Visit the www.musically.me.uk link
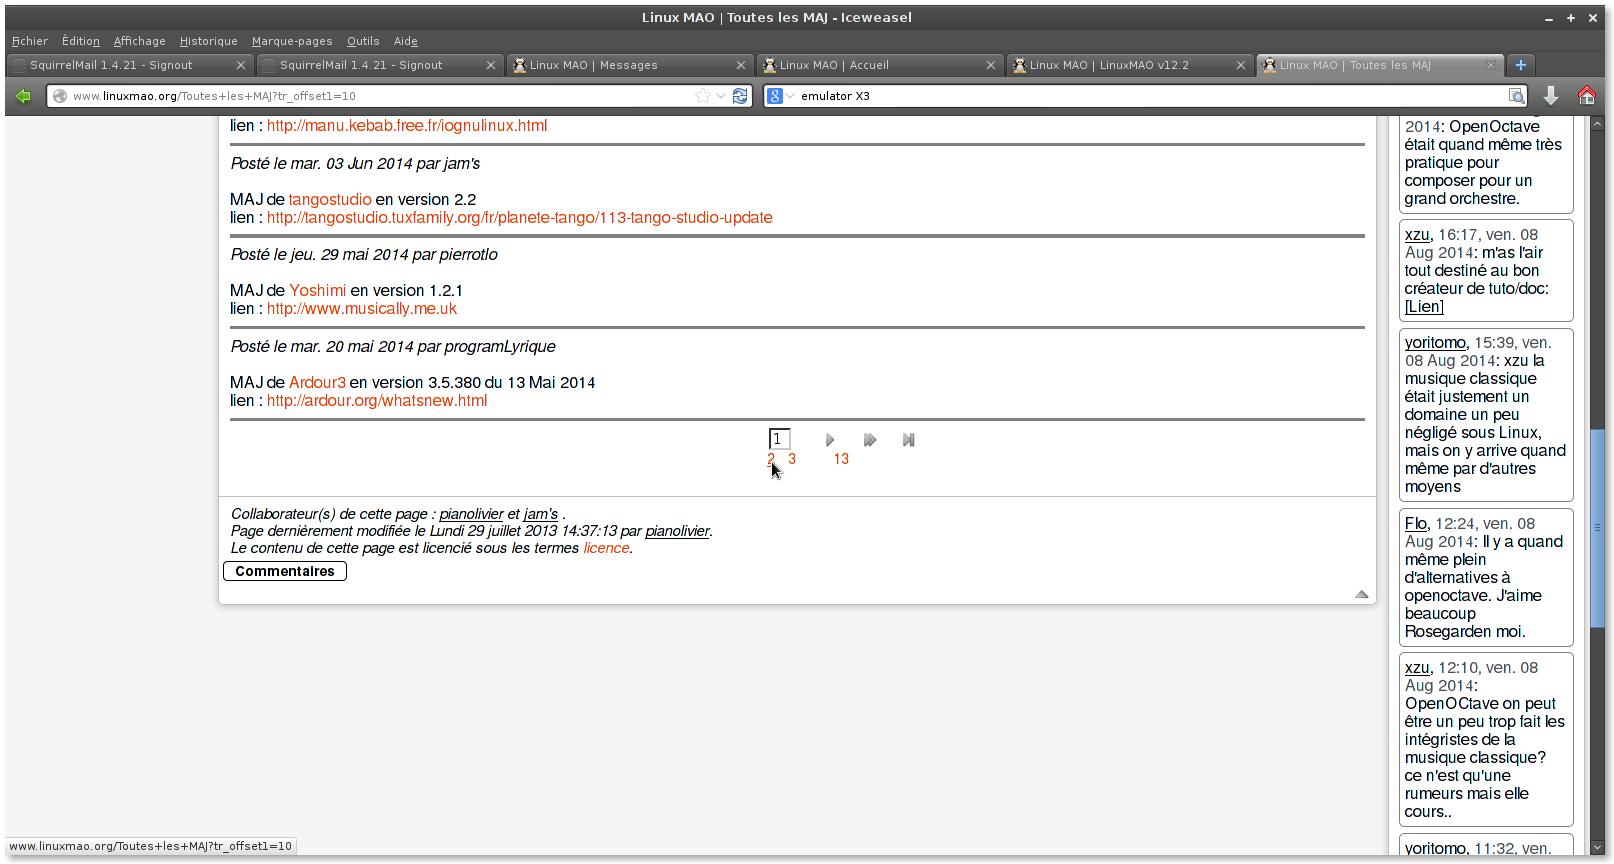The width and height of the screenshot is (1614, 864). [362, 309]
